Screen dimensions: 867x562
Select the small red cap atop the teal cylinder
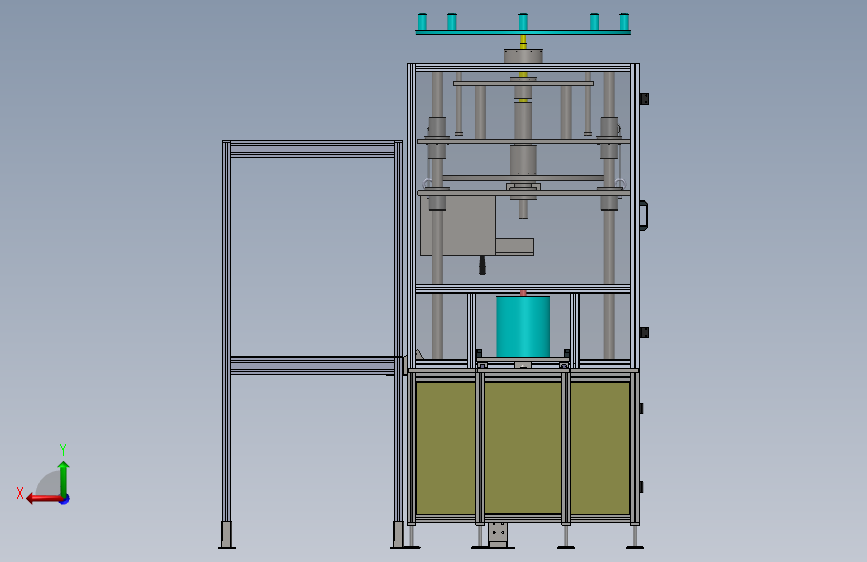coord(523,293)
